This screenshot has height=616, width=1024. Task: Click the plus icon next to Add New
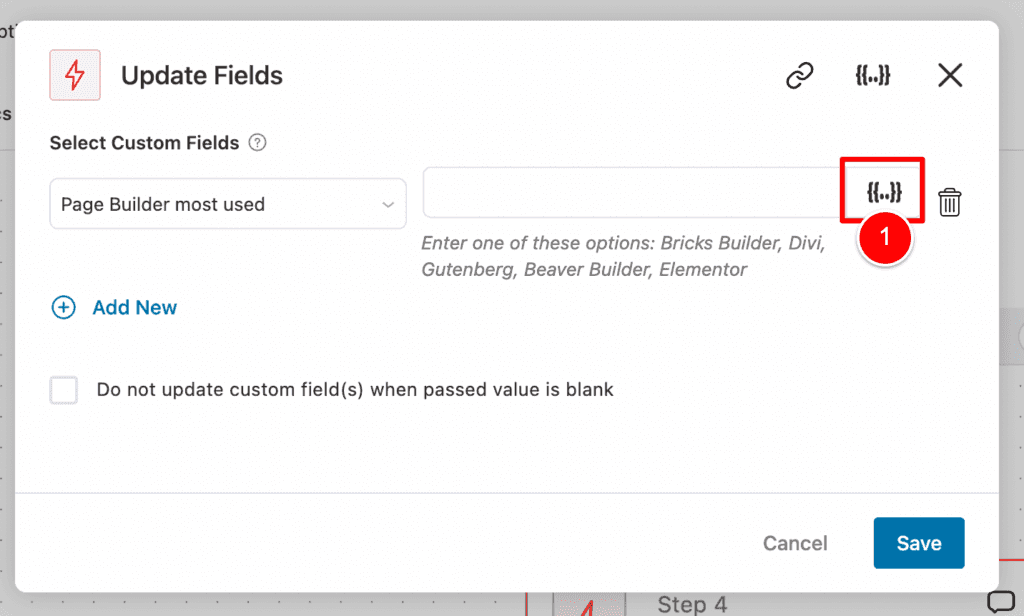coord(63,307)
